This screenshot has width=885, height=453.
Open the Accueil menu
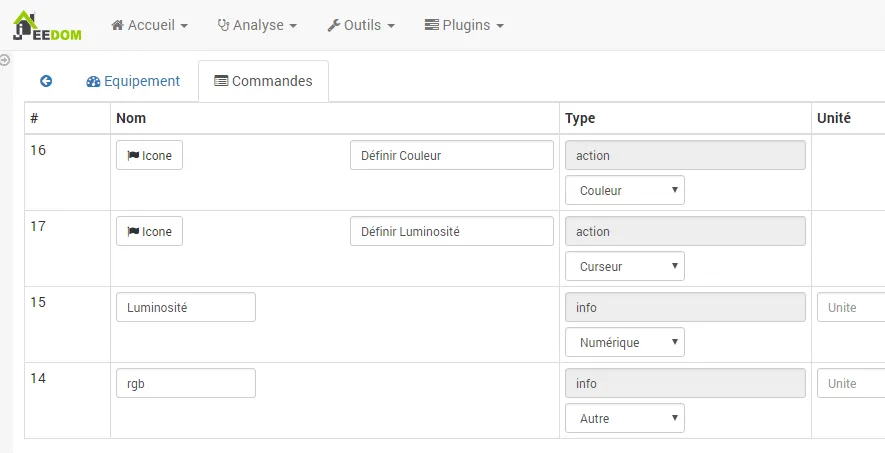click(150, 25)
